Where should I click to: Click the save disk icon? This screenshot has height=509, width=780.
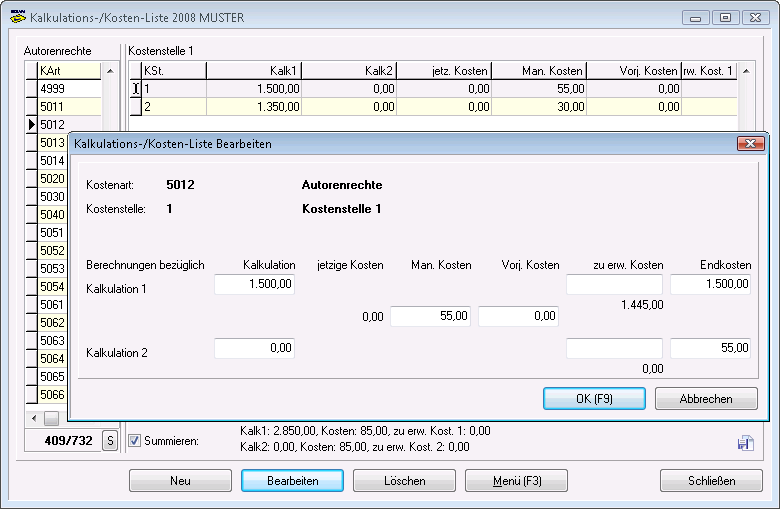coord(744,442)
